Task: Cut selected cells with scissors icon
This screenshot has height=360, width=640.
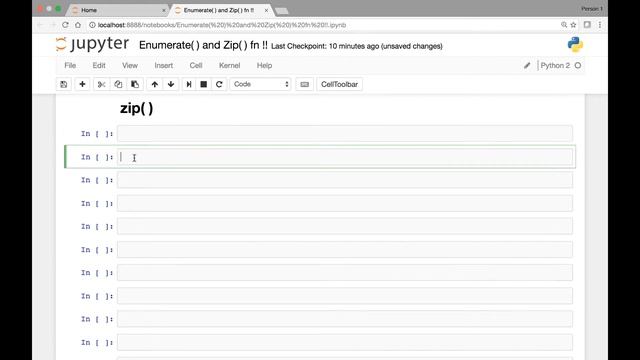Action: (x=101, y=84)
